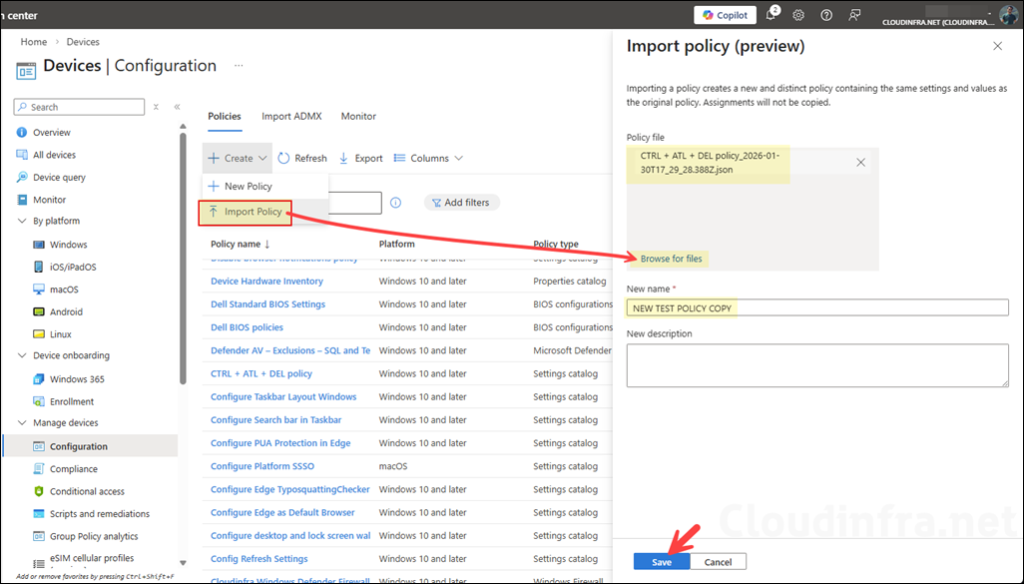Switch to the Import ADMX tab
This screenshot has height=584, width=1024.
pyautogui.click(x=291, y=116)
